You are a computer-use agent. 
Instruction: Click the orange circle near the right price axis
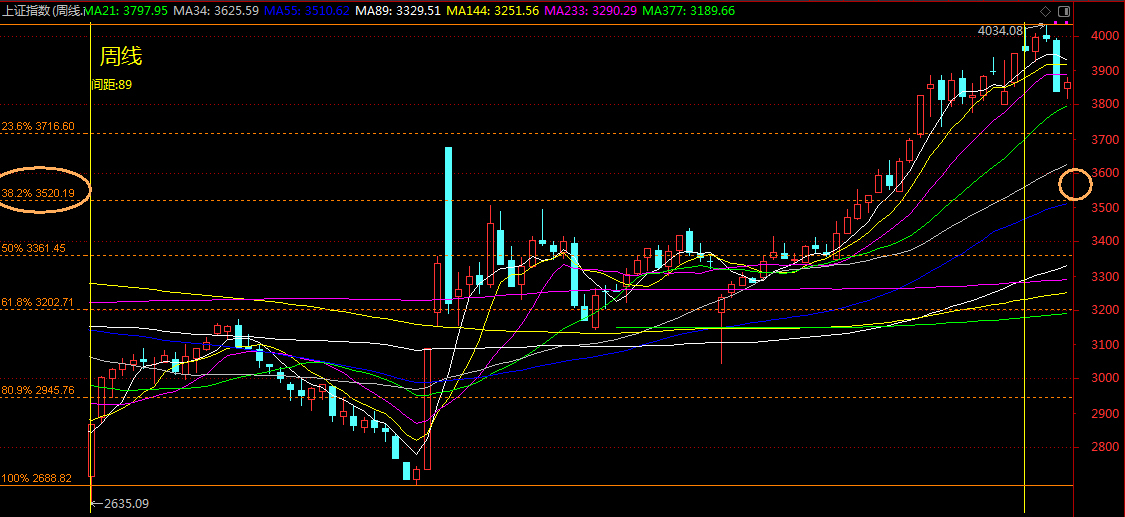pyautogui.click(x=1076, y=184)
